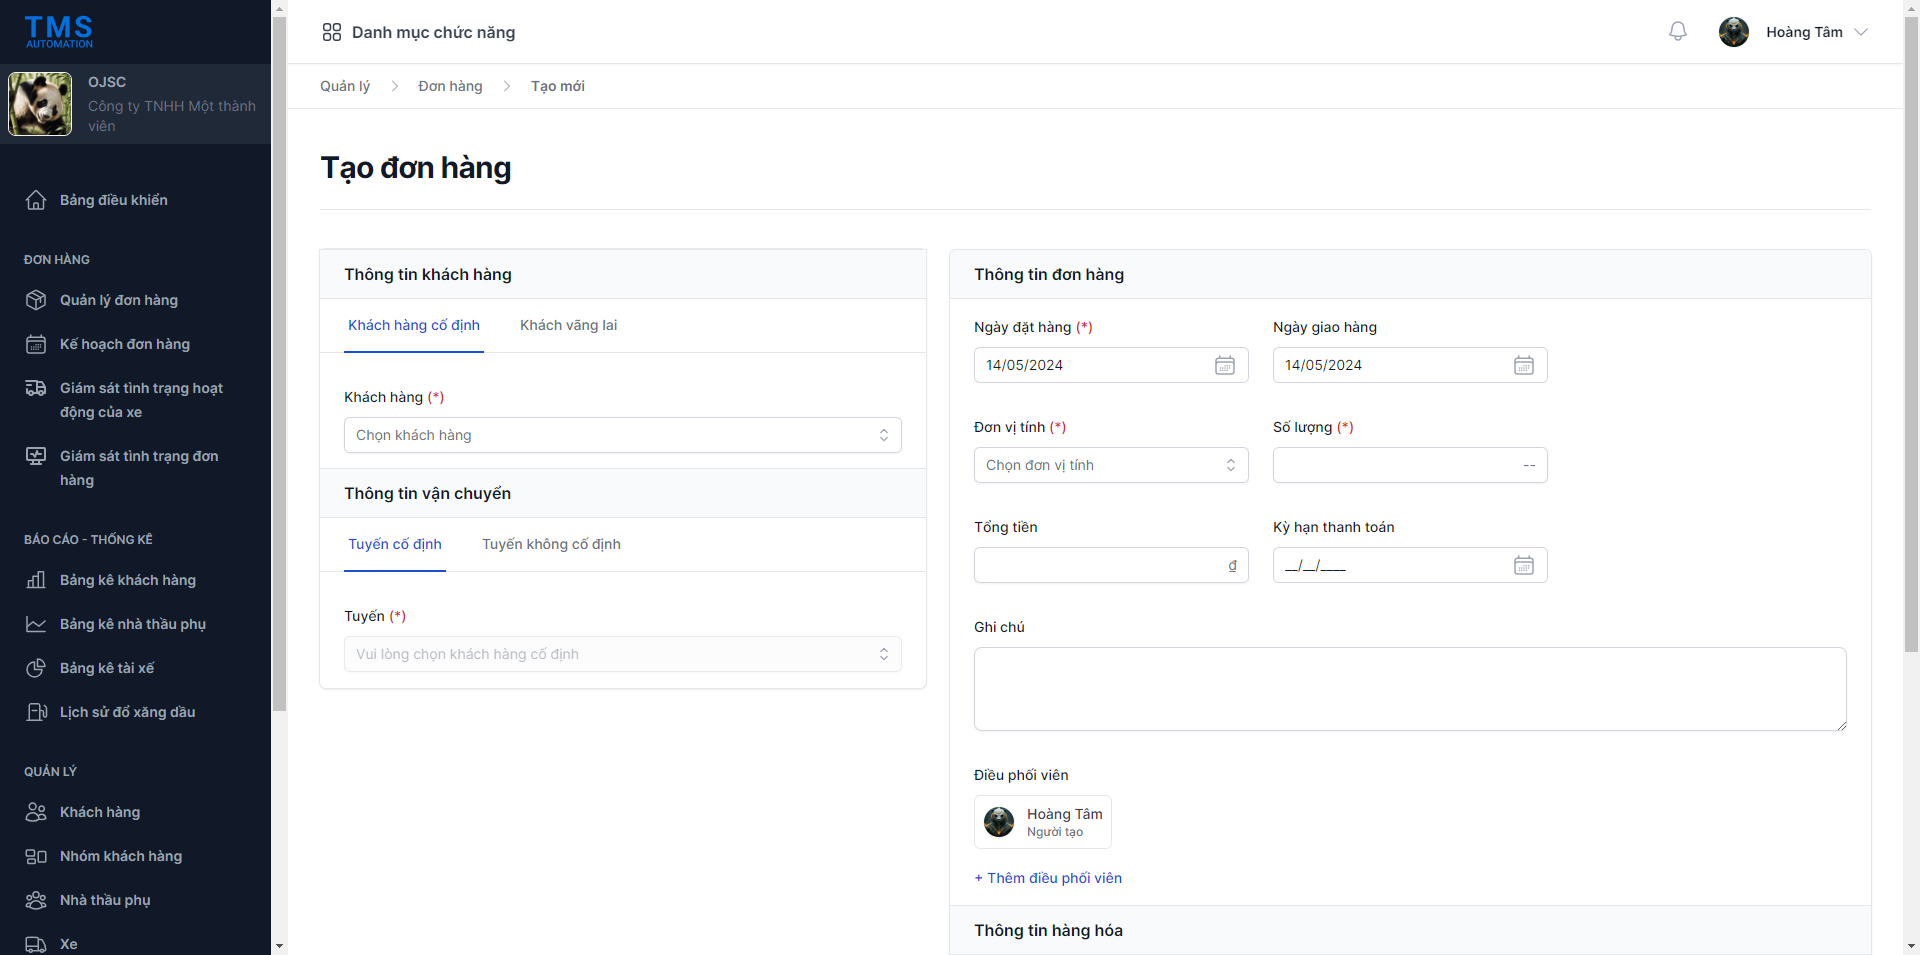Expand the Tuyến route dropdown
Screen dimensions: 1920x955
pyautogui.click(x=622, y=654)
